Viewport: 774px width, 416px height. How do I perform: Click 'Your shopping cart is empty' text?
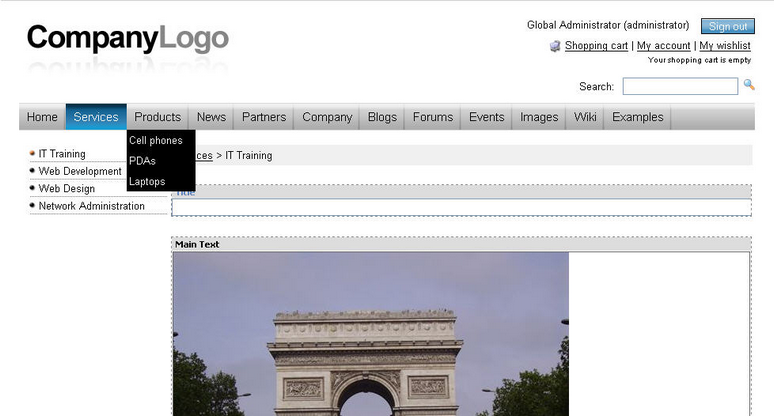(x=699, y=60)
